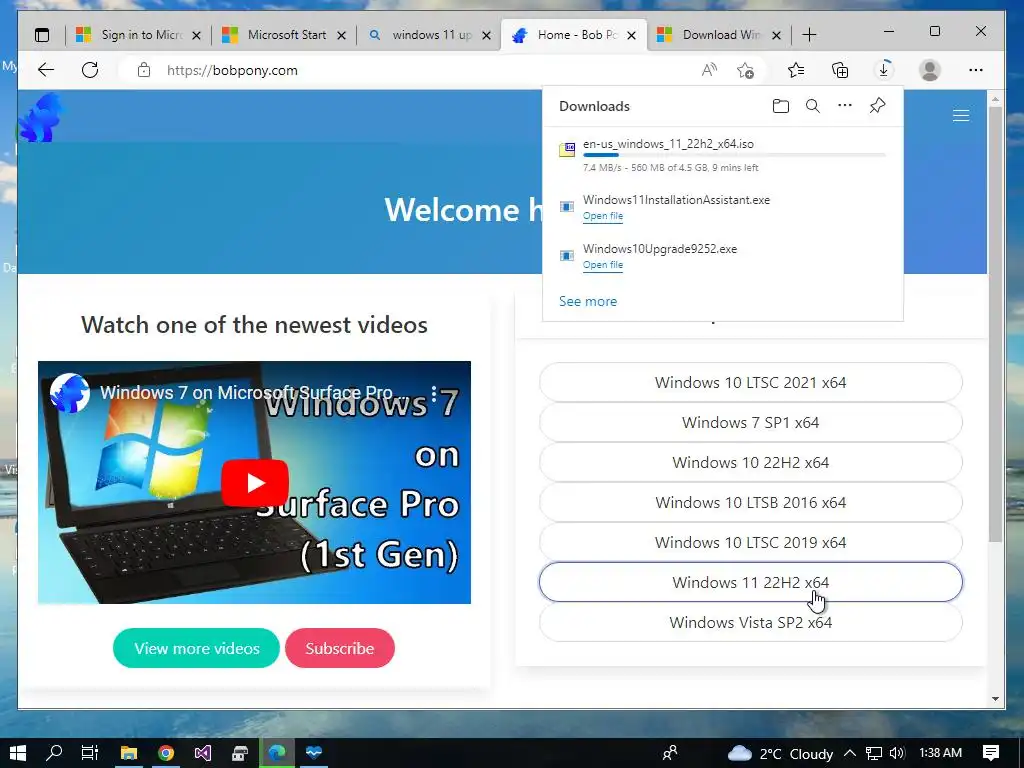1024x768 pixels.
Task: Add this page to favorites star
Action: click(745, 70)
